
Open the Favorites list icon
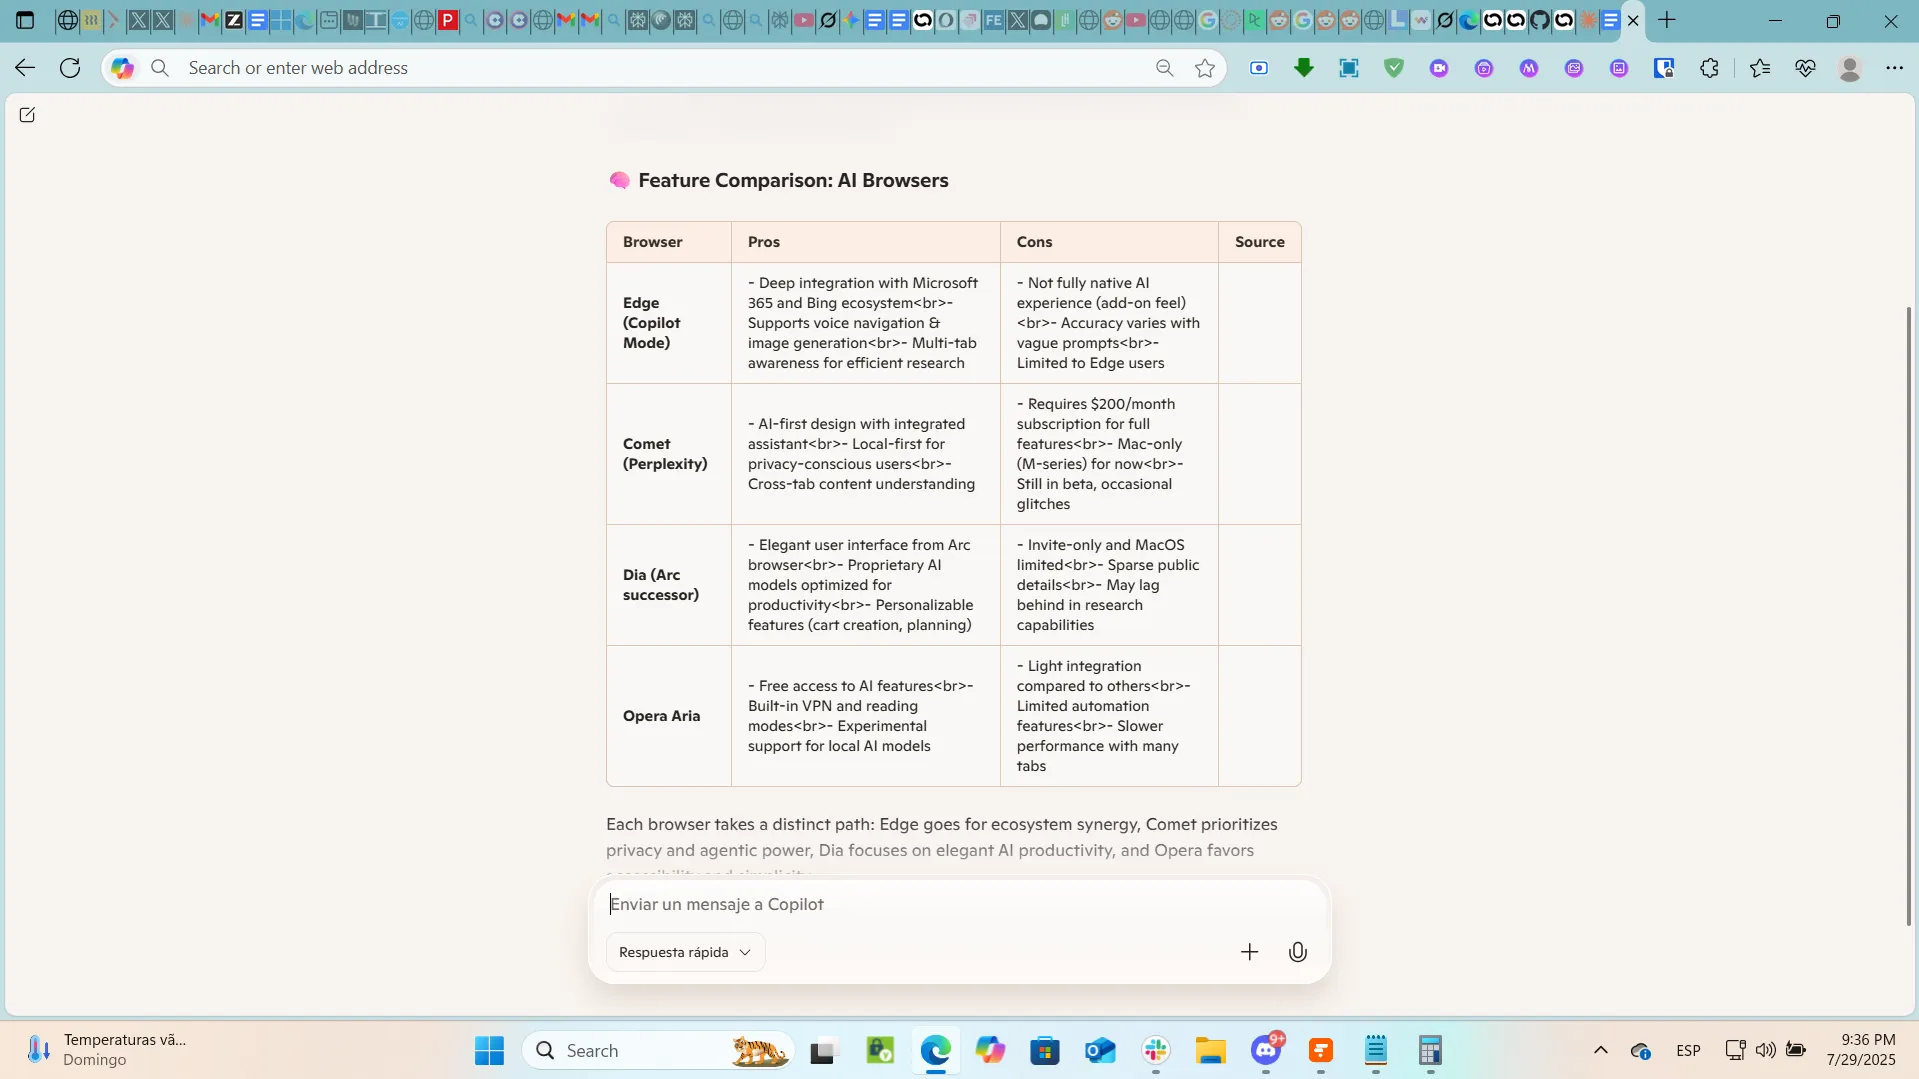(1760, 68)
